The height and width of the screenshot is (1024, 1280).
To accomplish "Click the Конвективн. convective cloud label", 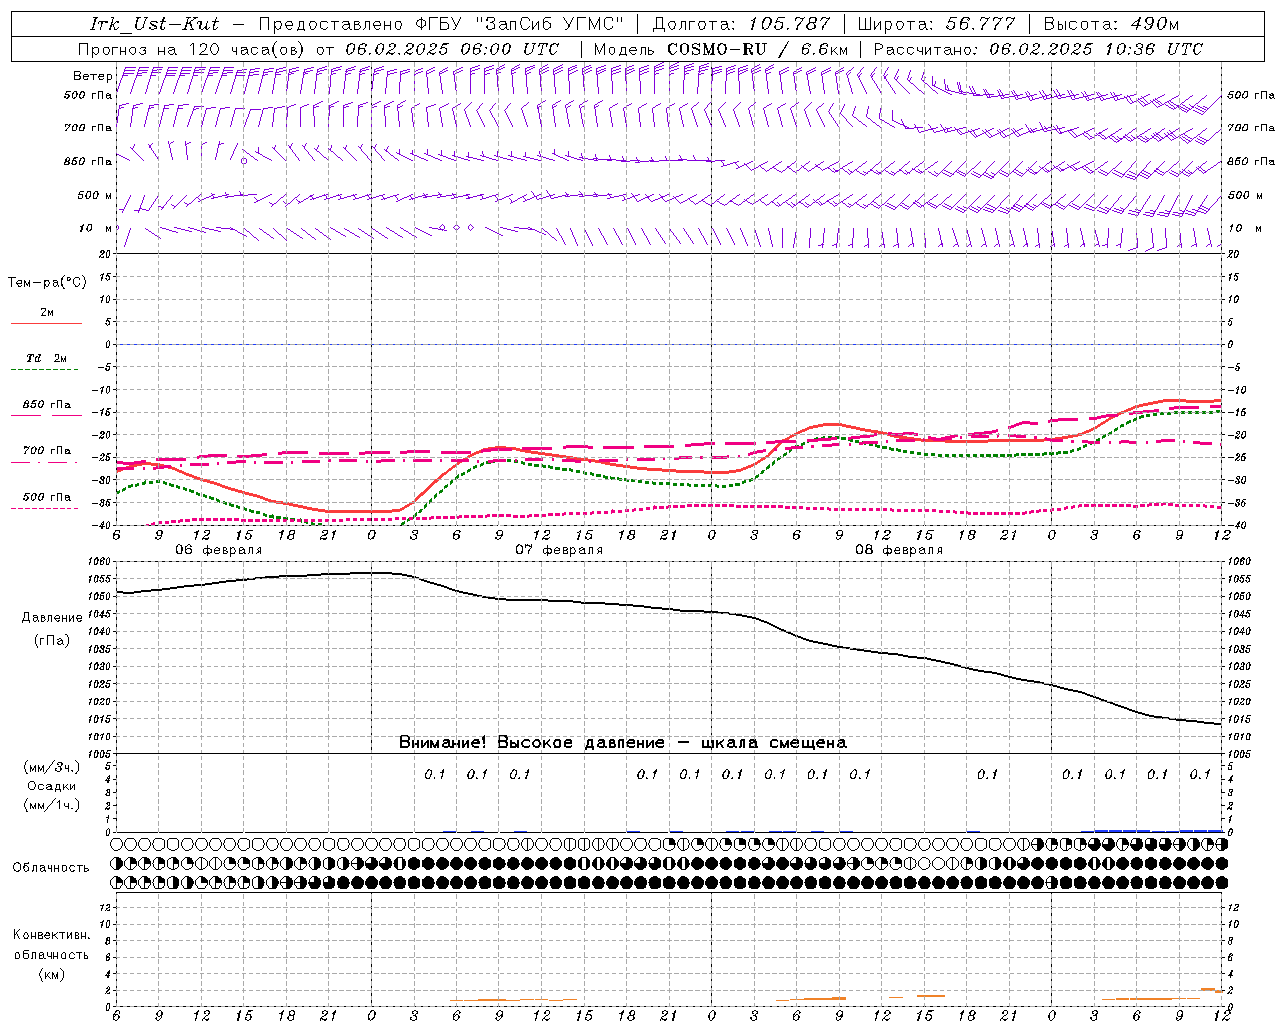I will [51, 935].
